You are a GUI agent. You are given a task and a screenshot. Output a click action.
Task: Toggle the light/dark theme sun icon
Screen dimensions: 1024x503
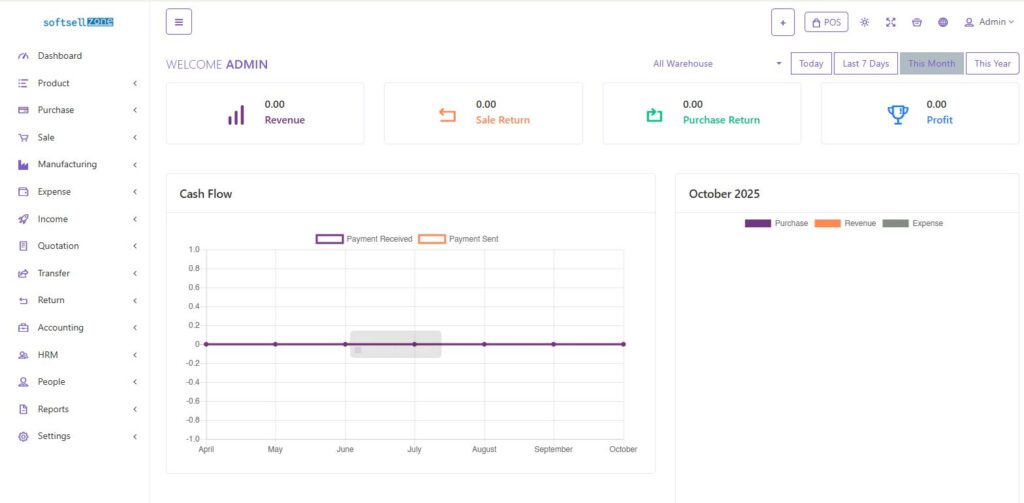click(x=865, y=22)
